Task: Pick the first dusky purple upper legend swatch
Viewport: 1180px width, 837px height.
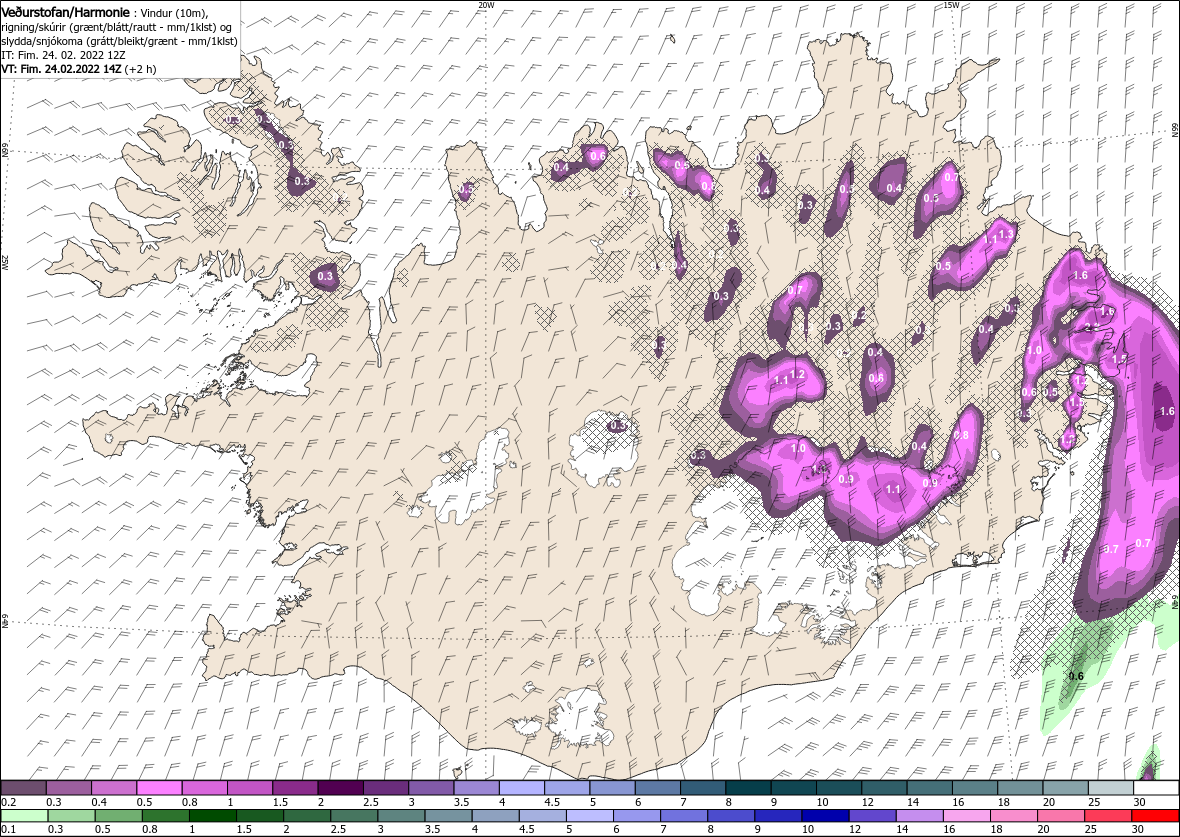Action: 24,788
